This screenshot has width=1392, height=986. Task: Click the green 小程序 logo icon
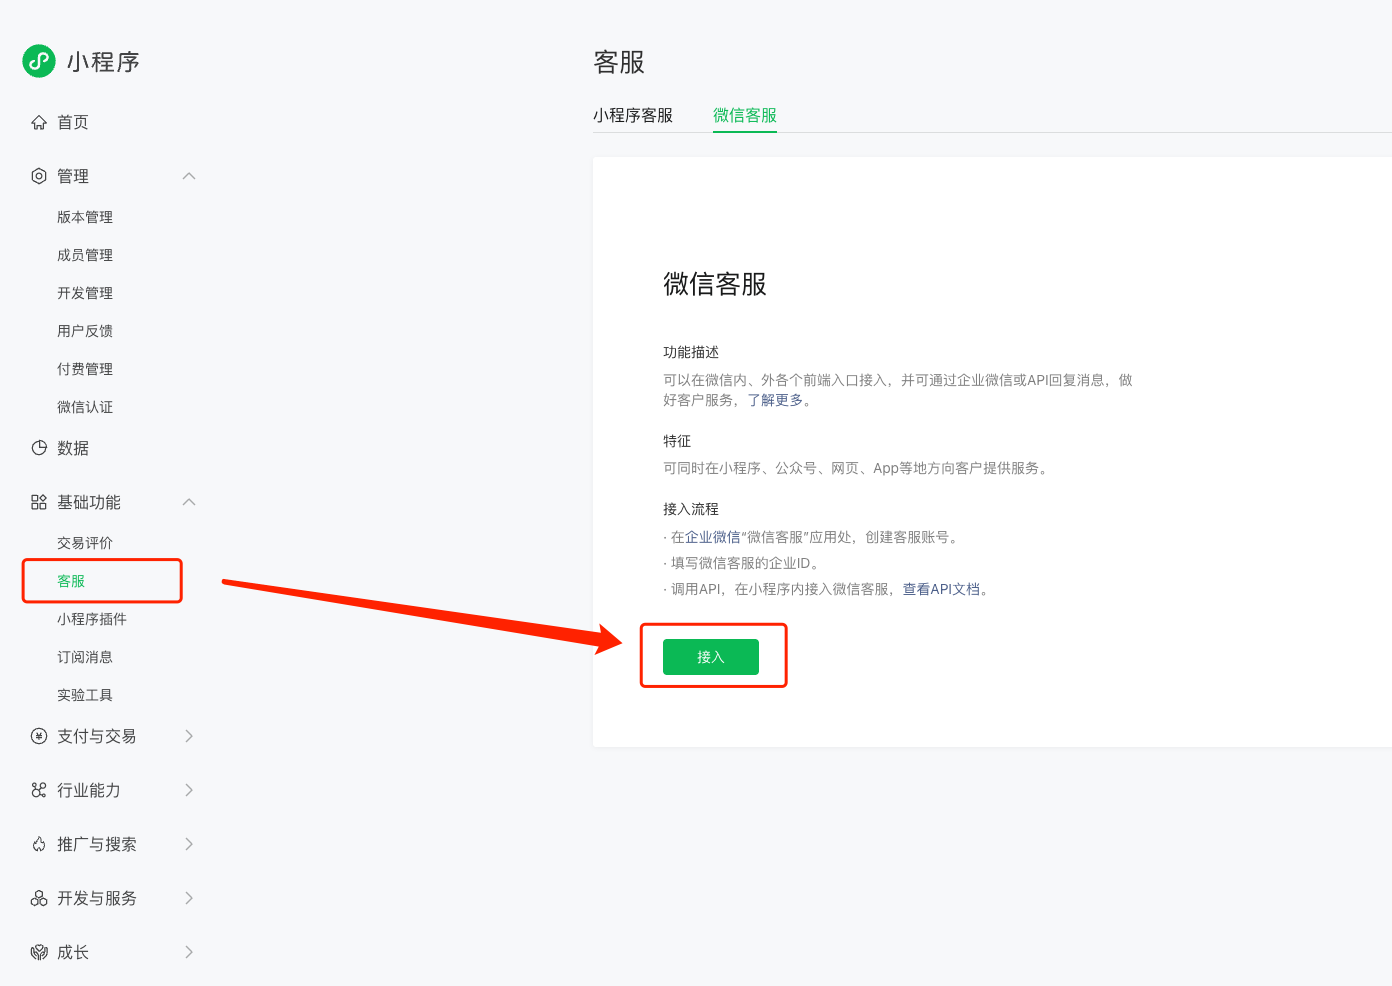[39, 61]
